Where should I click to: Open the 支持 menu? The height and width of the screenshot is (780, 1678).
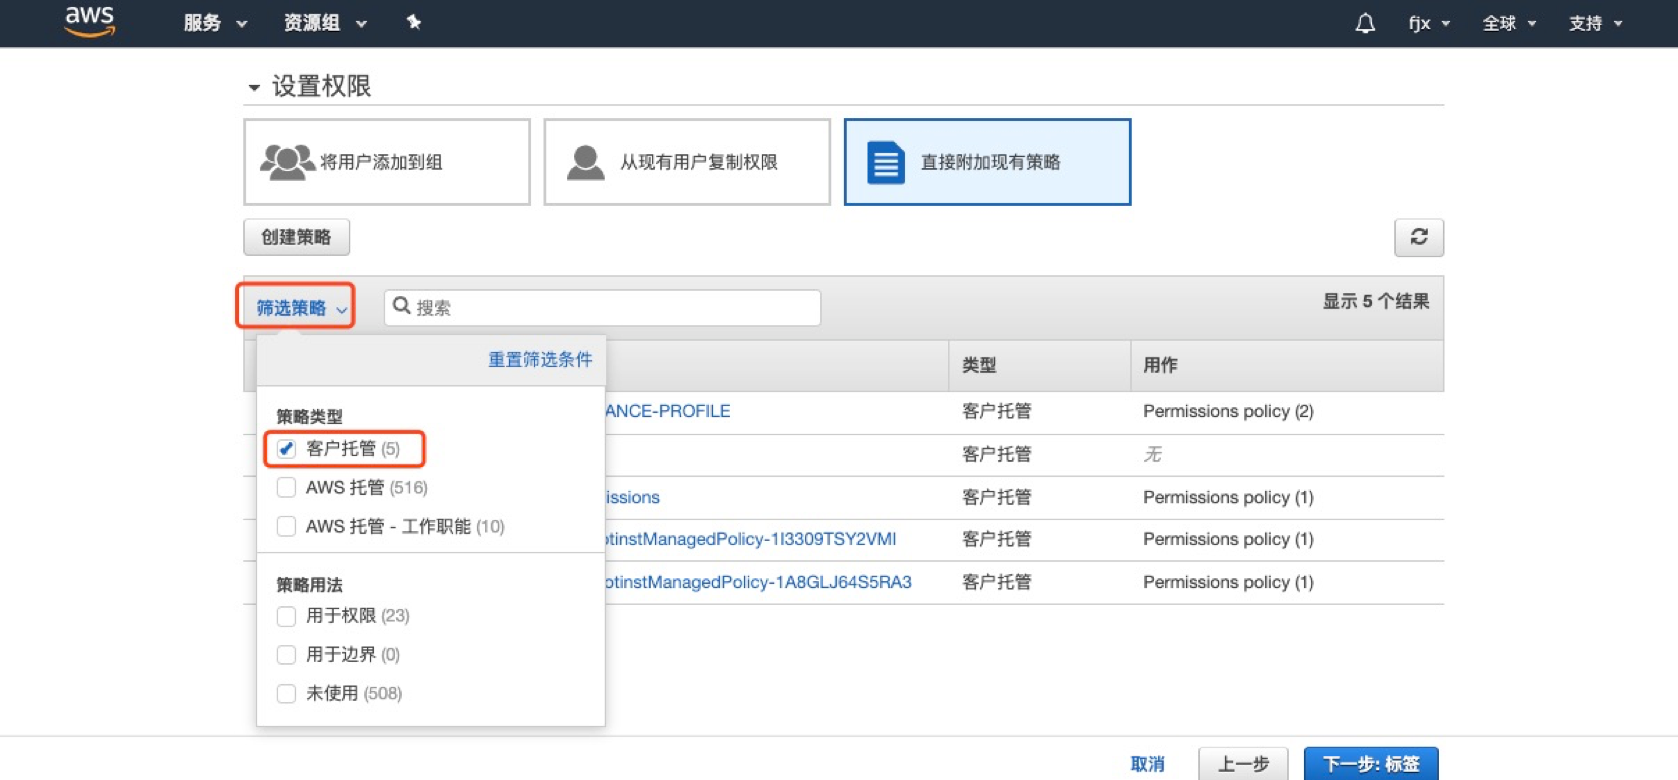[1596, 23]
